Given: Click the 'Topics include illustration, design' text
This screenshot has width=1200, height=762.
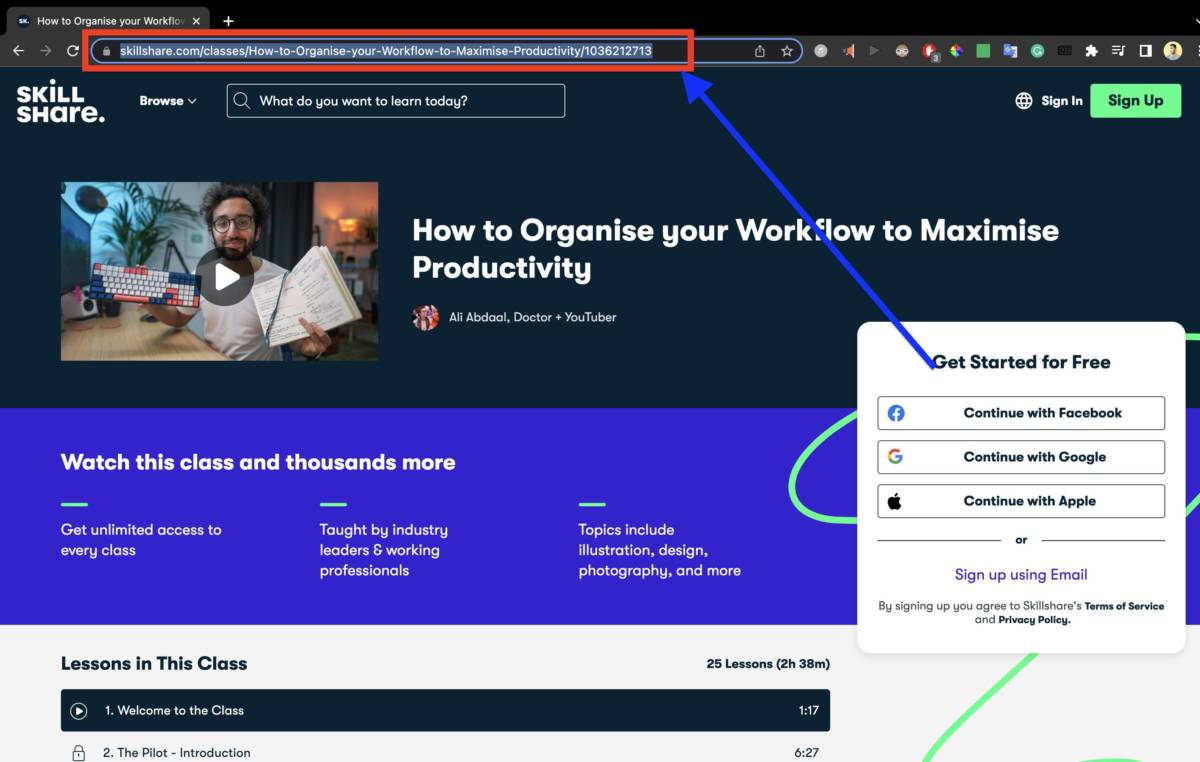Looking at the screenshot, I should (x=660, y=550).
